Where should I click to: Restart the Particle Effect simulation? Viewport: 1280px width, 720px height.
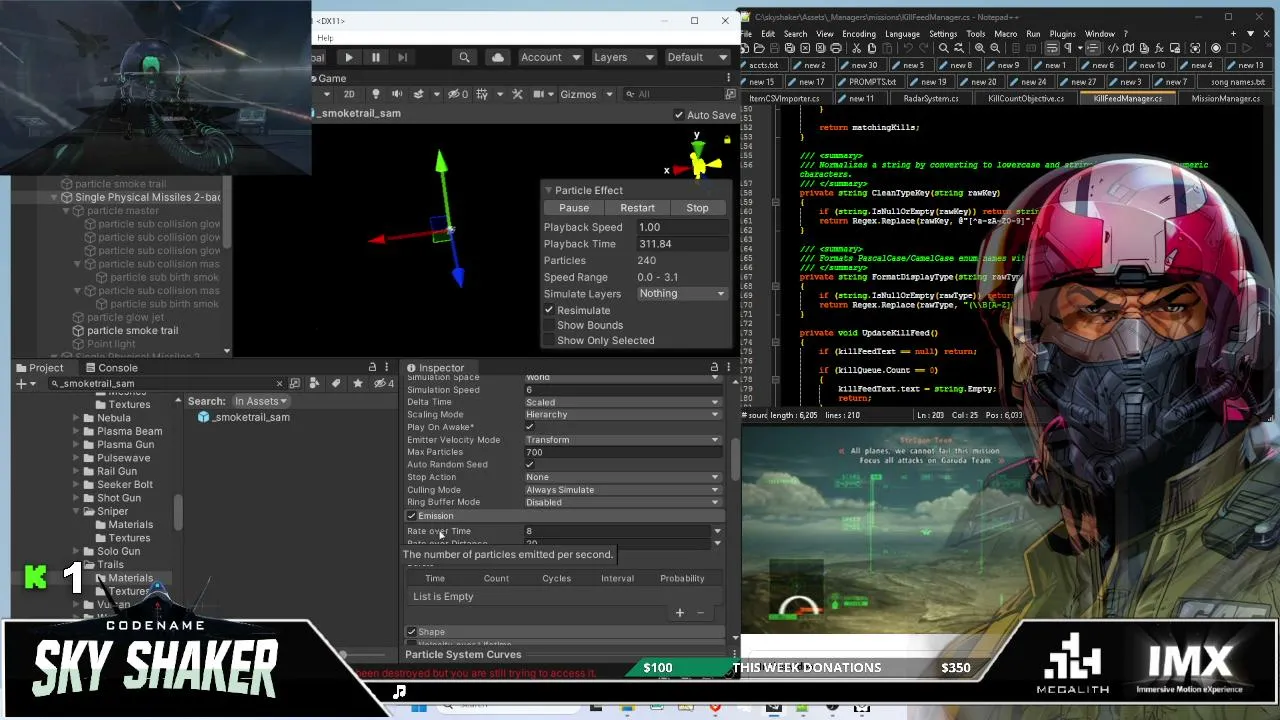pos(637,208)
